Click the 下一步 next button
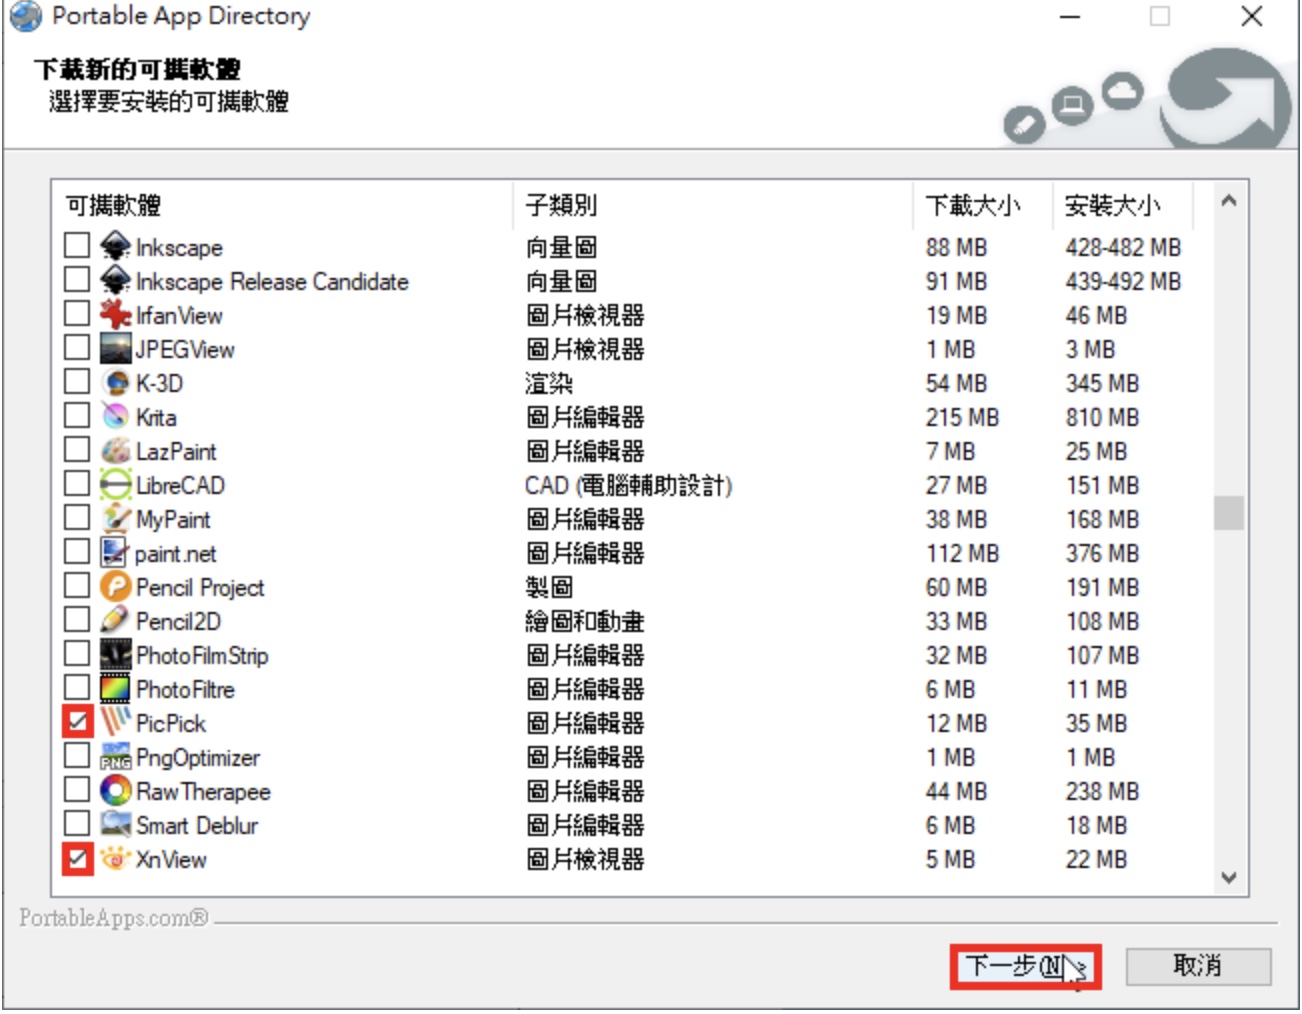Viewport: 1302px width, 1014px height. pos(1025,967)
